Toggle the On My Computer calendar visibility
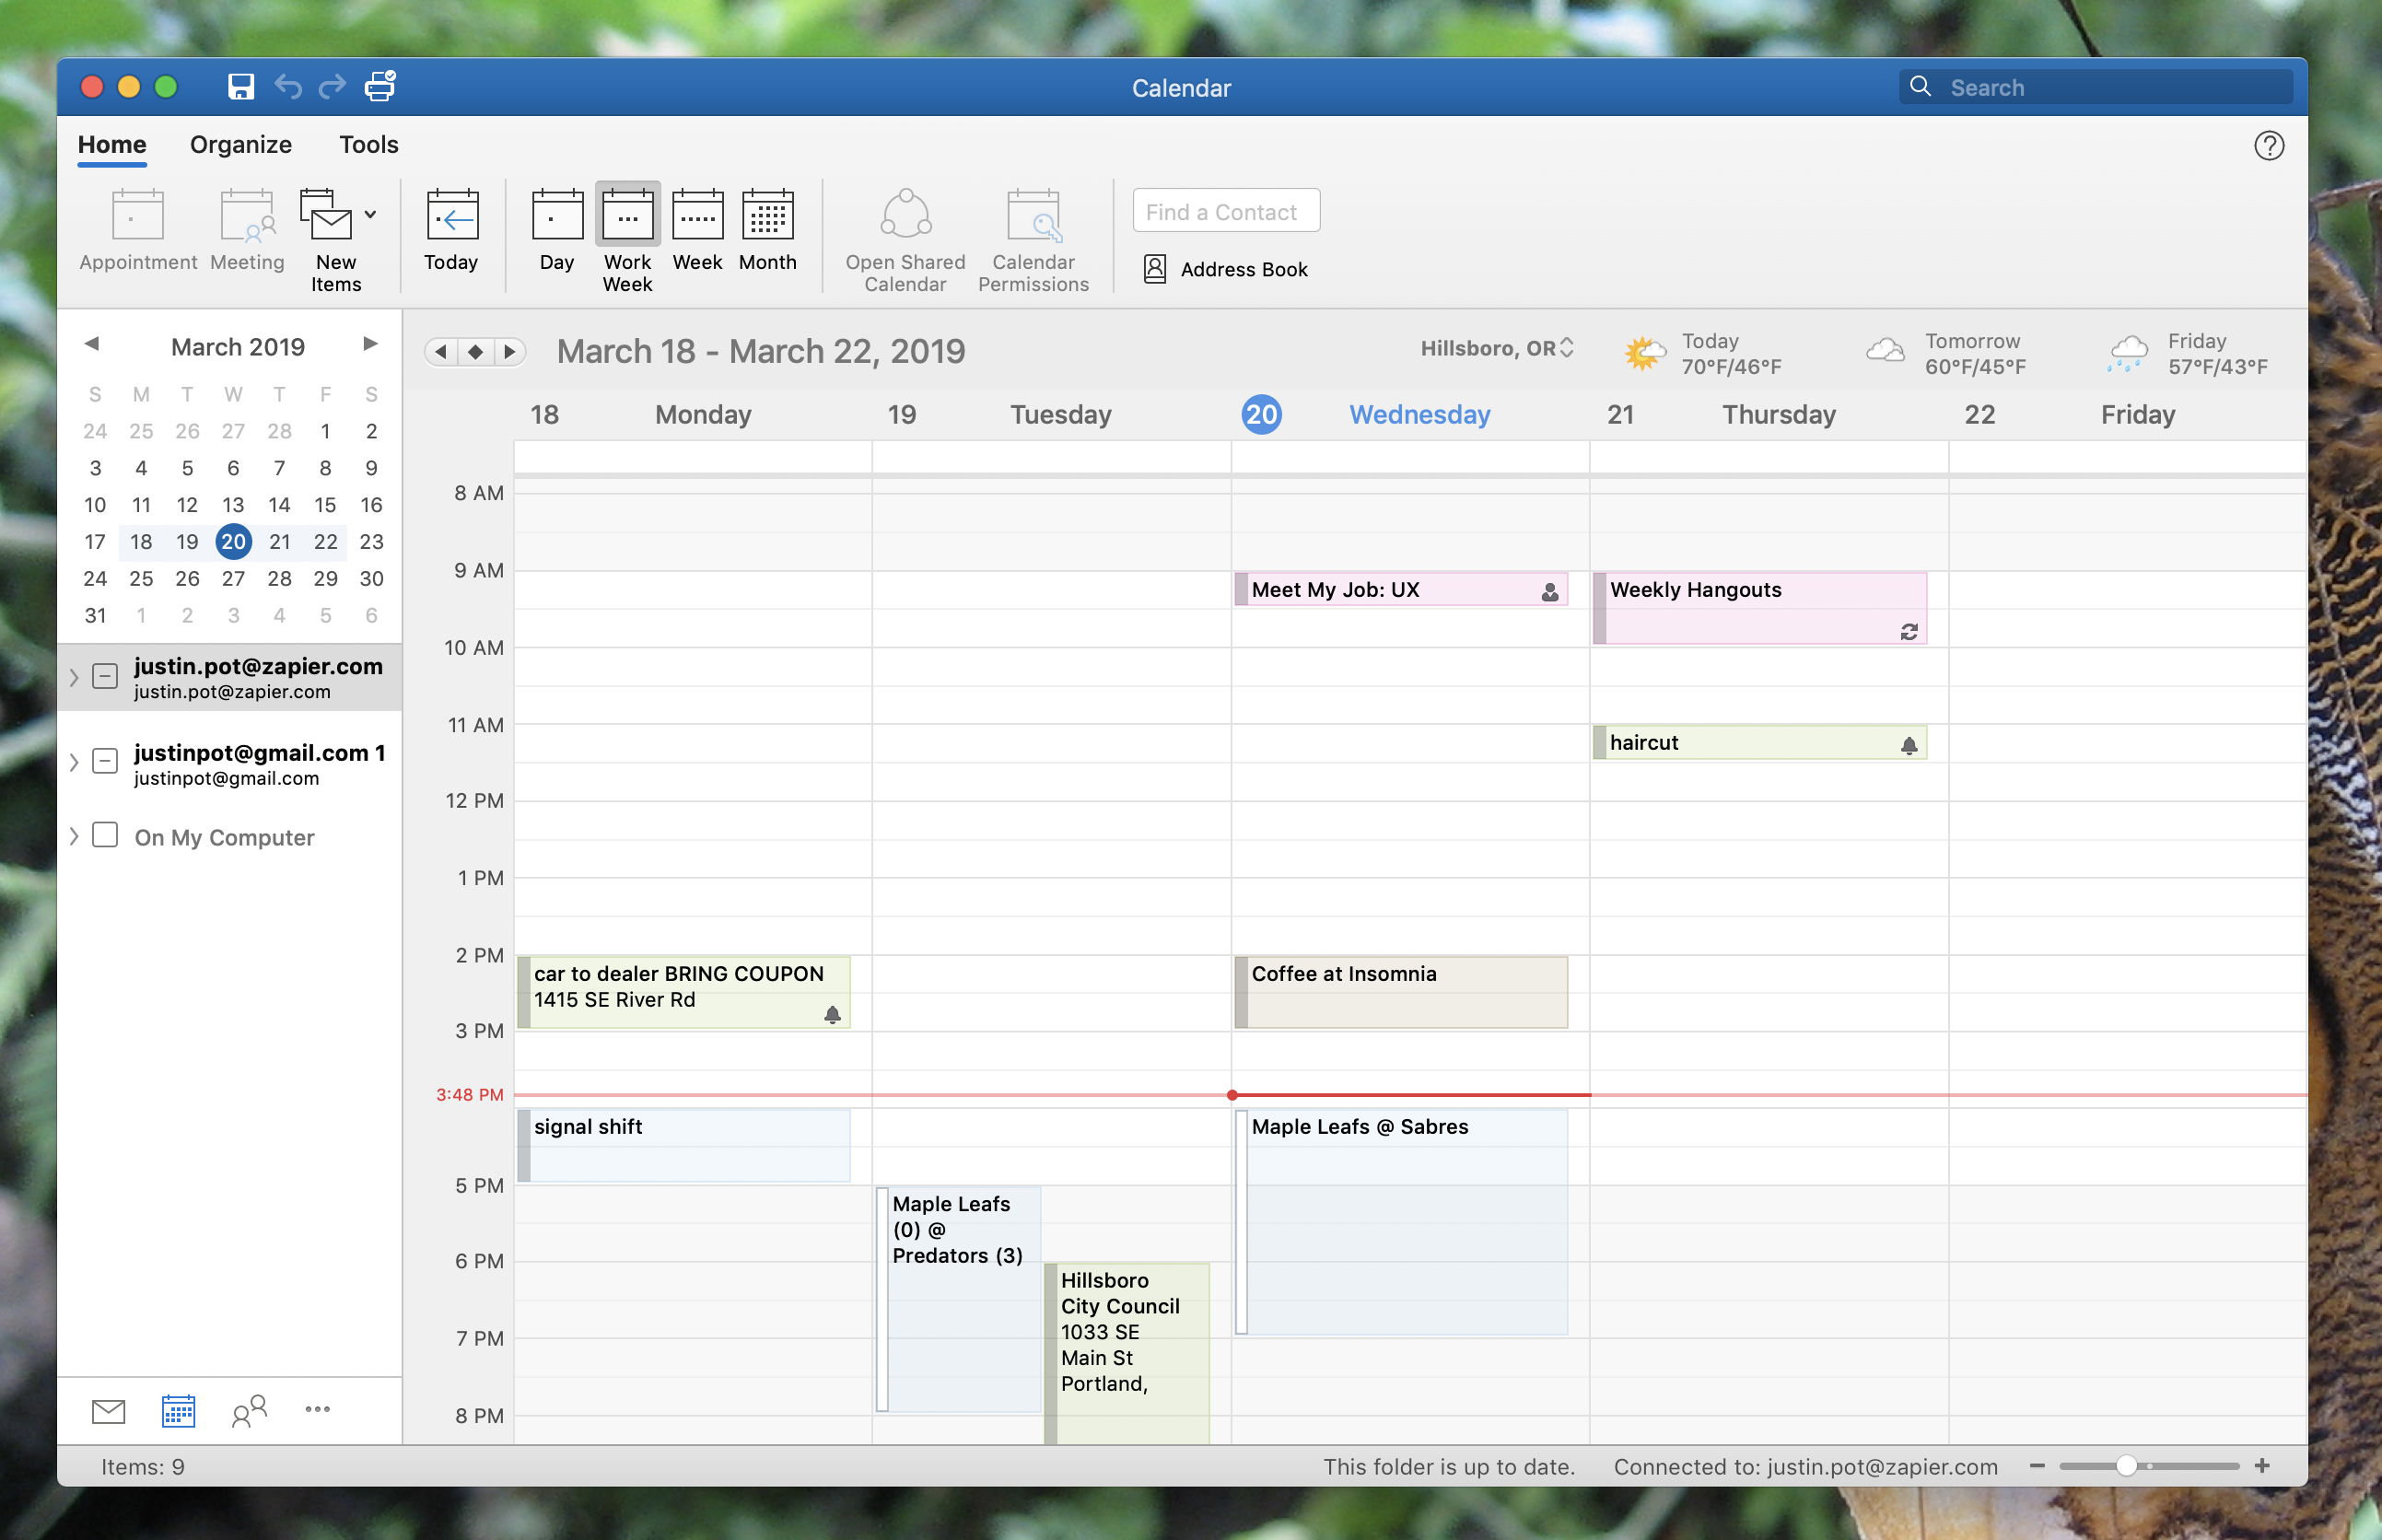Screen dimensions: 2382x1540 click(x=110, y=837)
